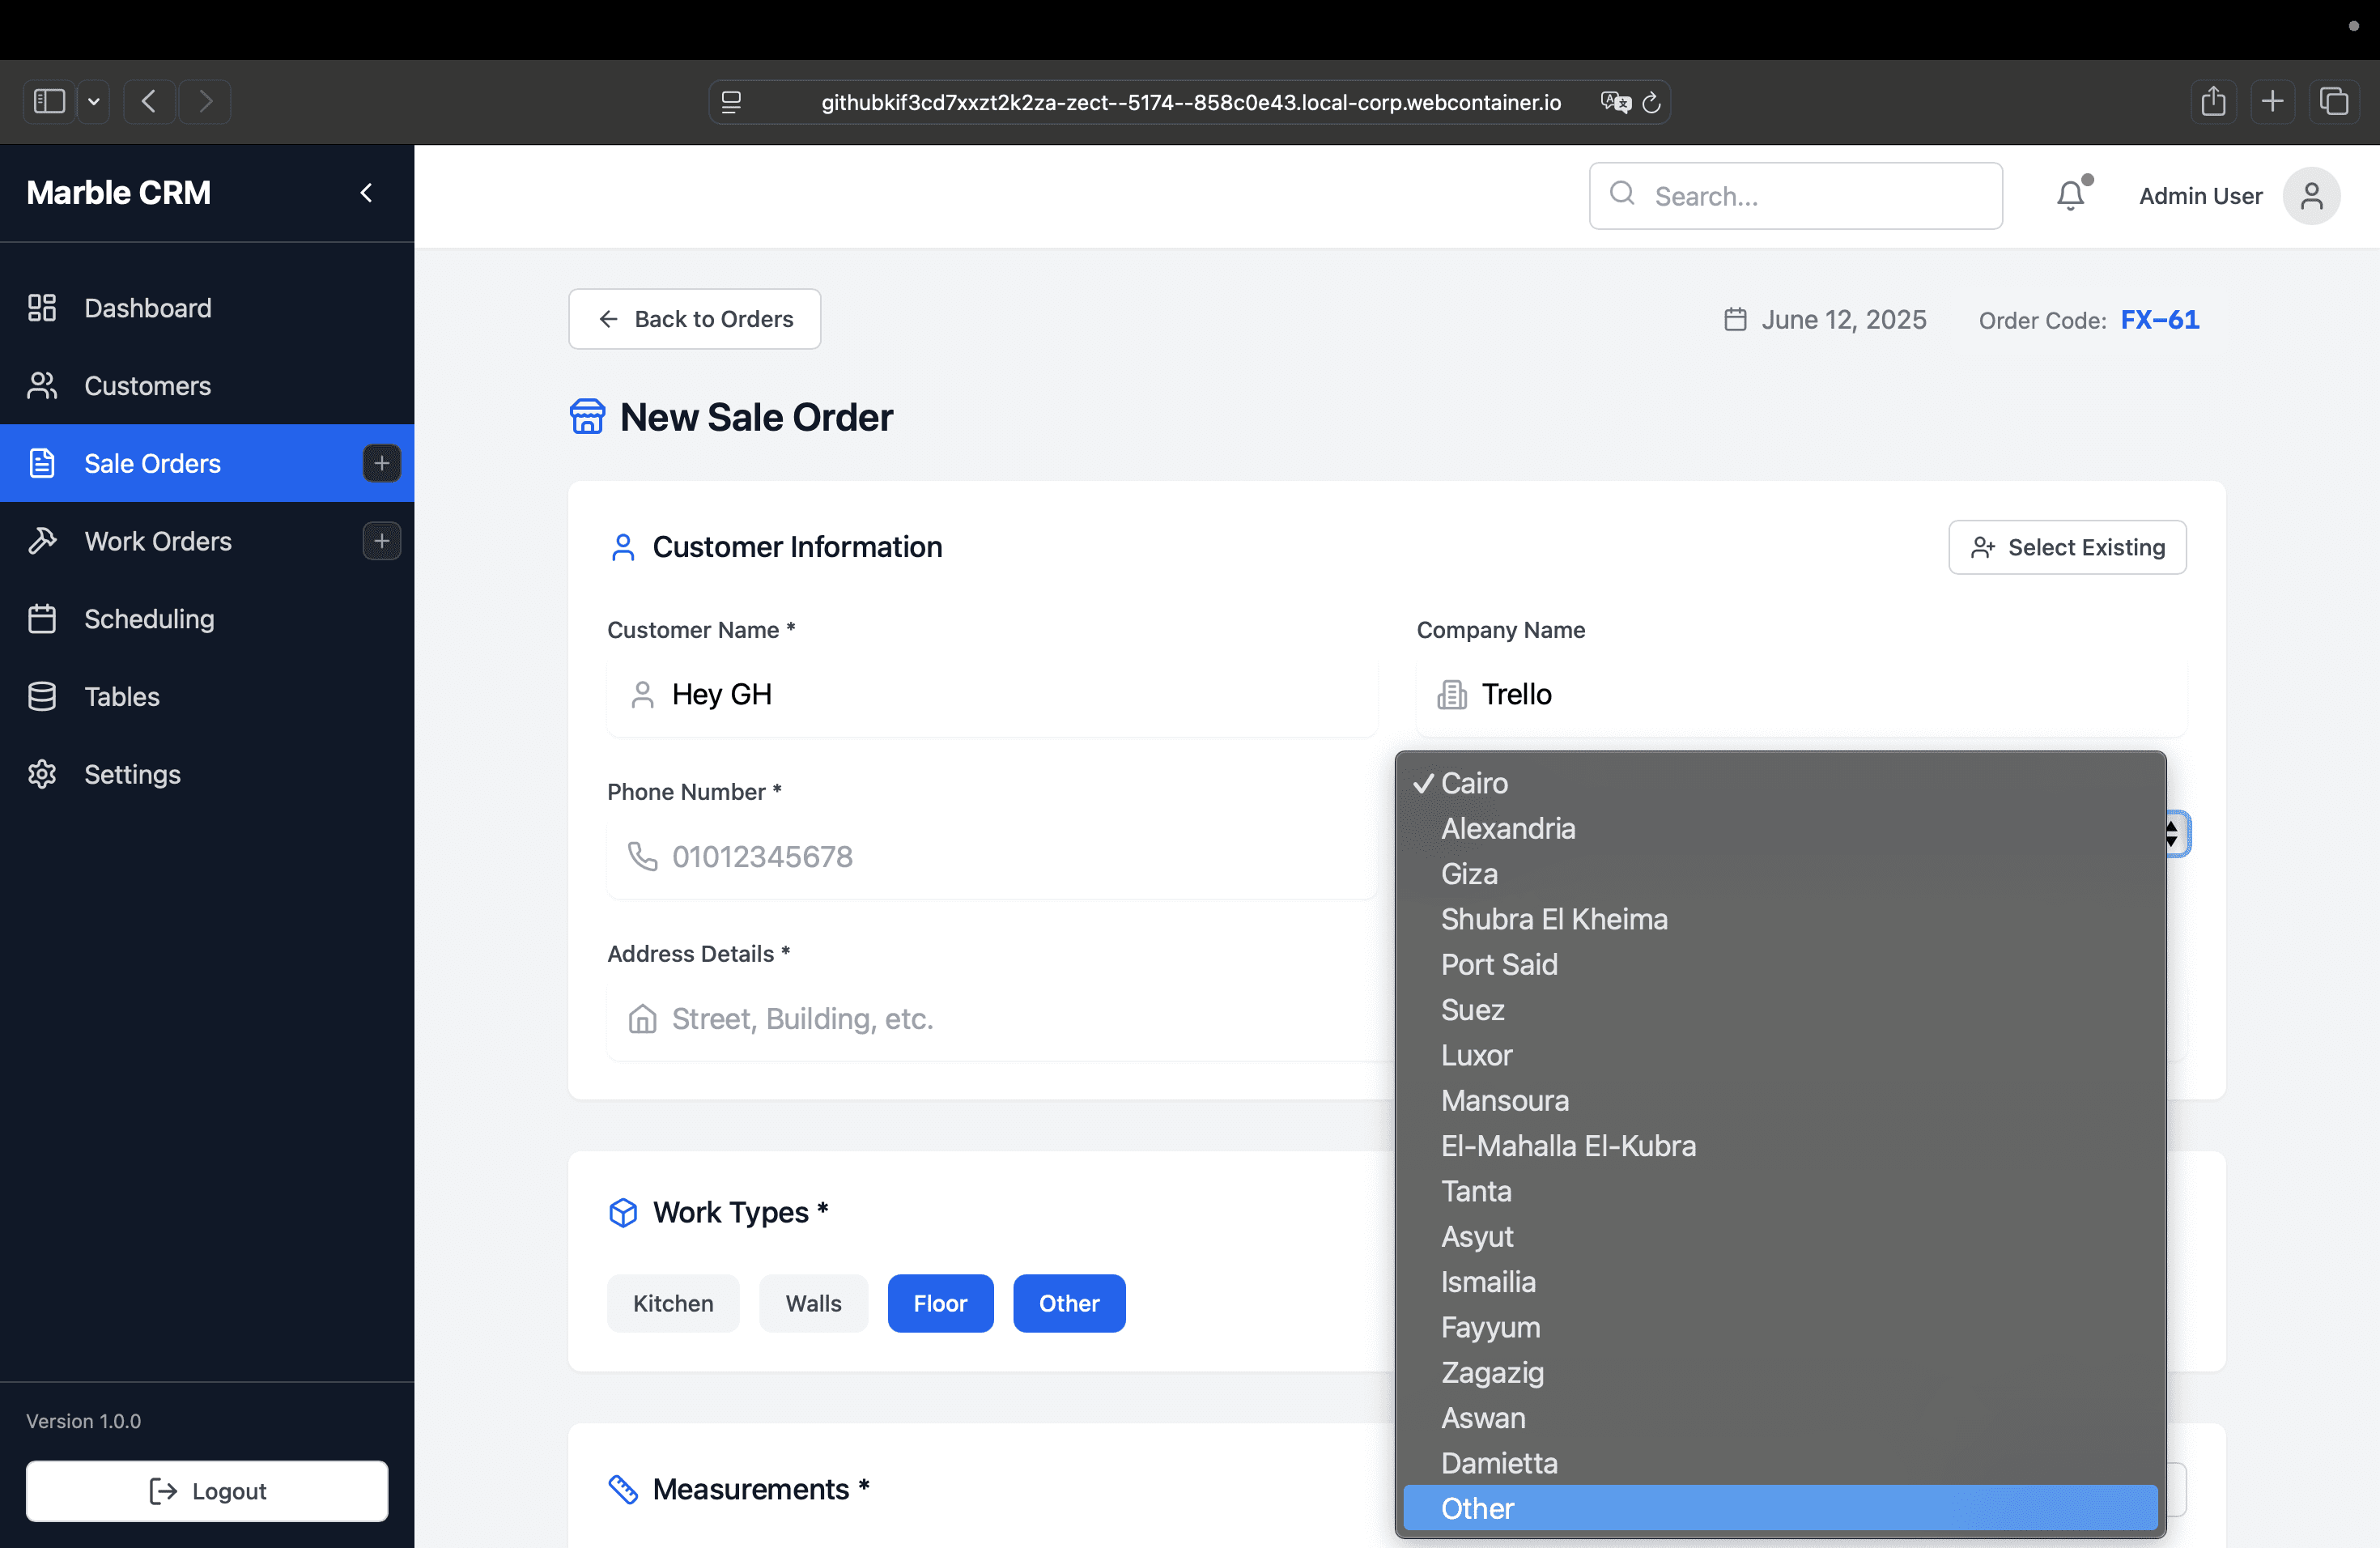Pick Aswan from the list
Image resolution: width=2380 pixels, height=1548 pixels.
click(1780, 1418)
